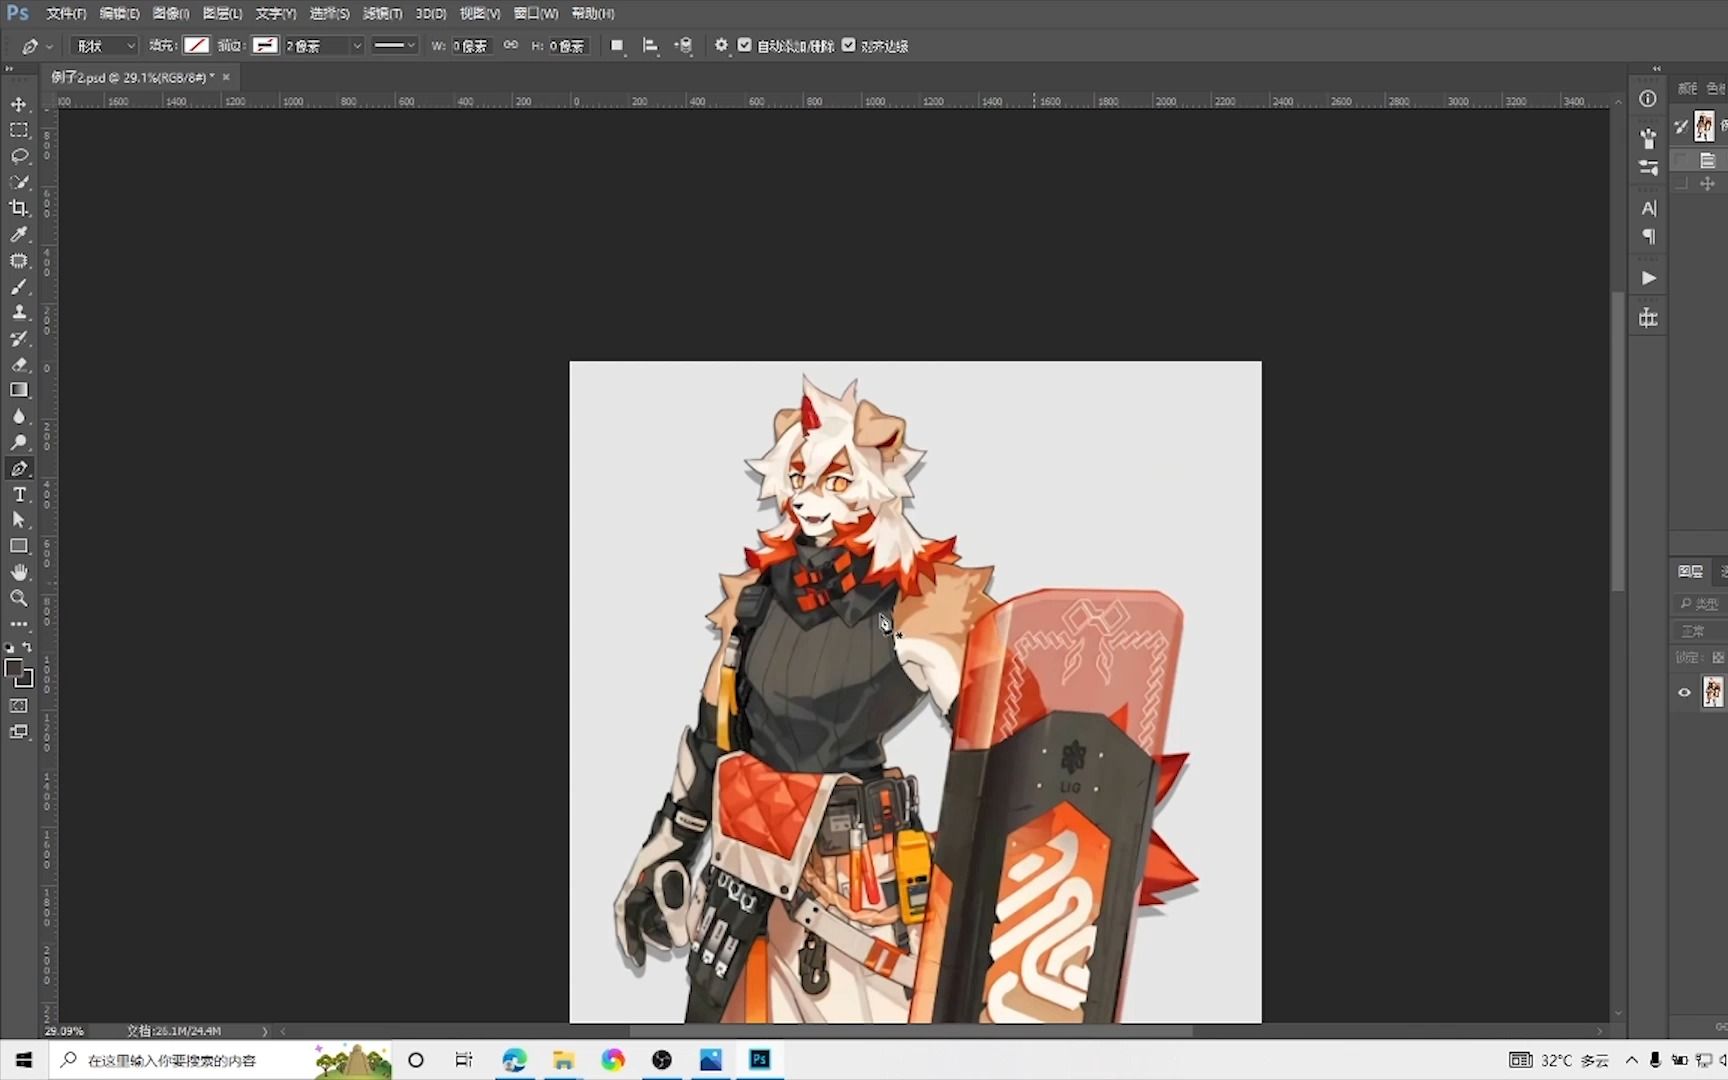Expand toolbar double-arrow at top left

coord(9,68)
